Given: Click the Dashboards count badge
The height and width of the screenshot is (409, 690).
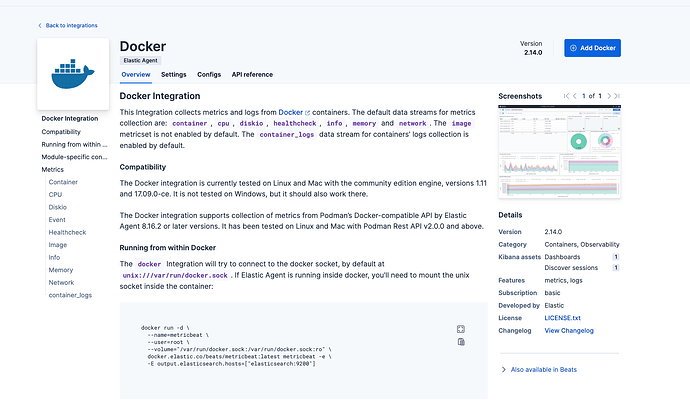Looking at the screenshot, I should pos(616,257).
